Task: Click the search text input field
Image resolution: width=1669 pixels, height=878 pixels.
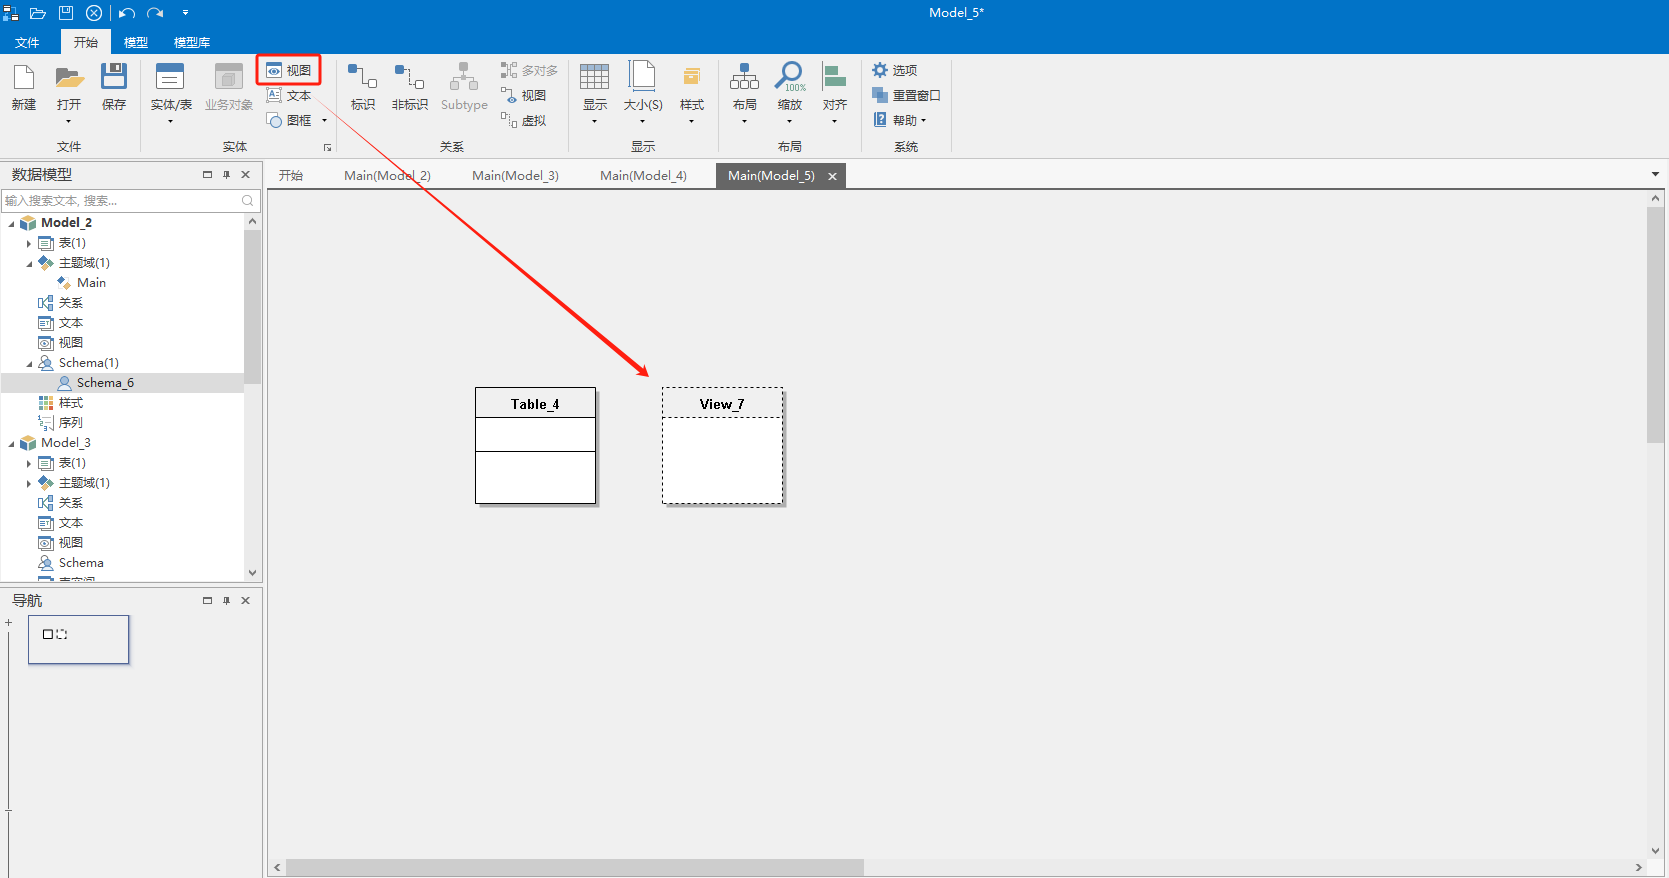Action: point(120,201)
